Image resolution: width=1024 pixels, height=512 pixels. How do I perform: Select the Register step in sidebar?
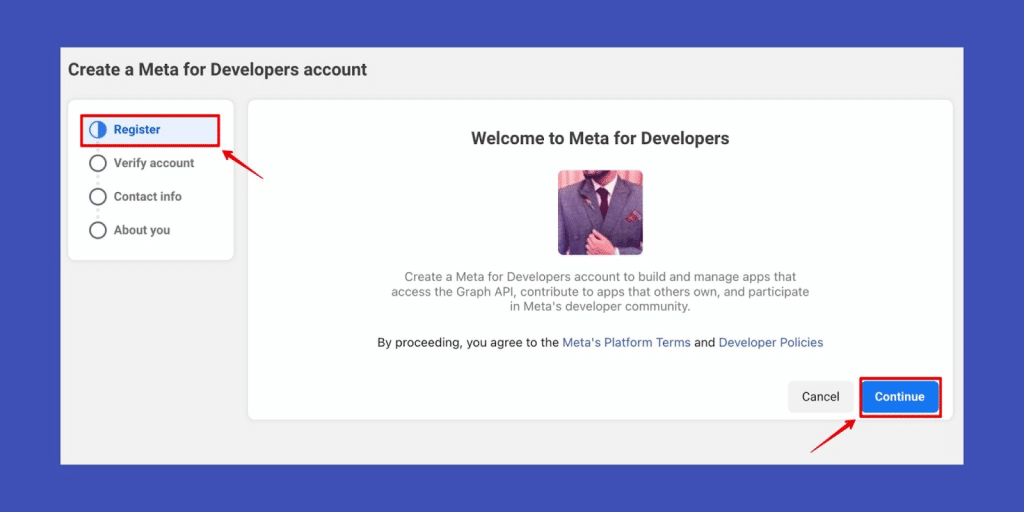tap(150, 130)
